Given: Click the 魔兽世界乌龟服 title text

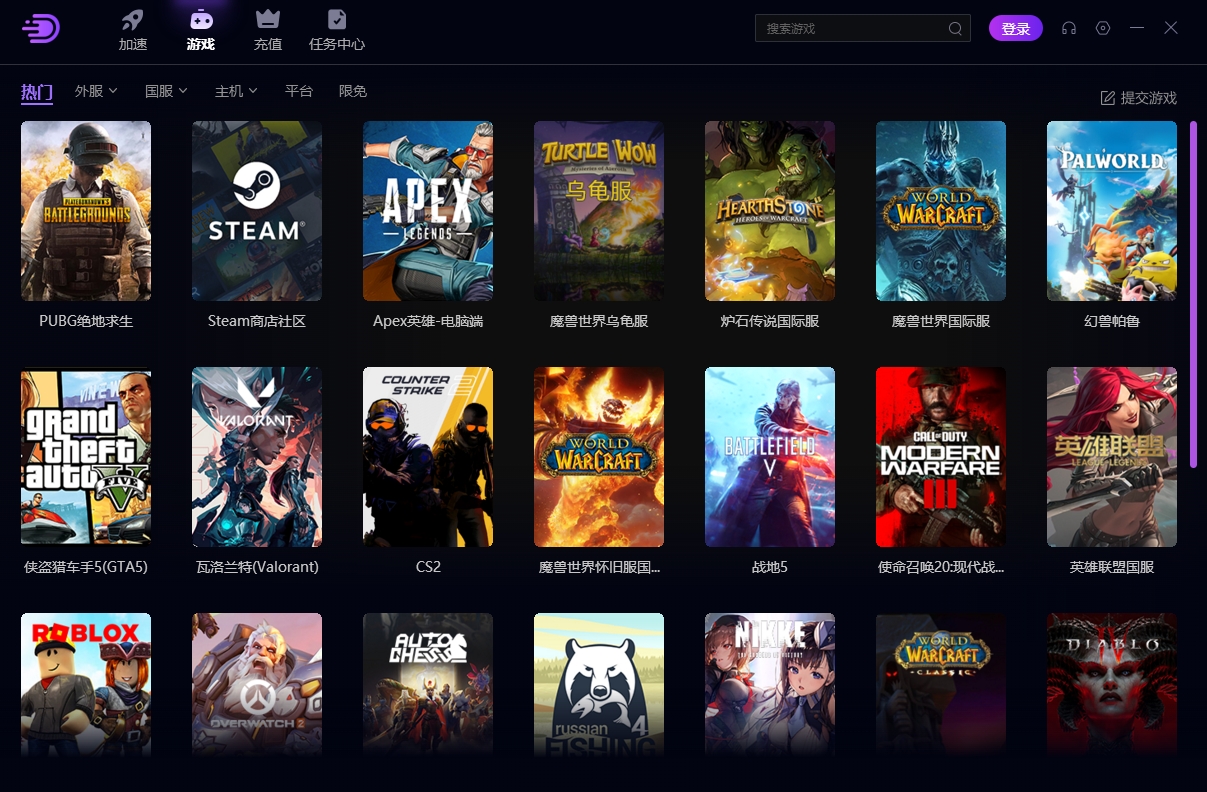Looking at the screenshot, I should click(x=599, y=321).
